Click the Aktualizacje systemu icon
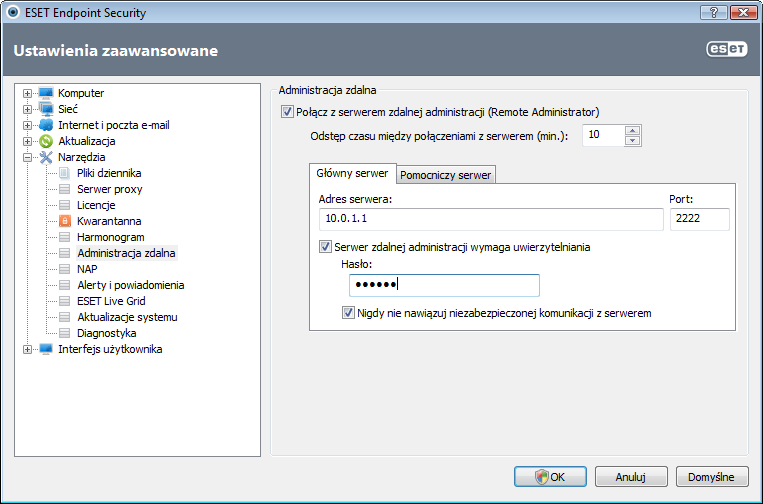The height and width of the screenshot is (504, 763). point(64,317)
